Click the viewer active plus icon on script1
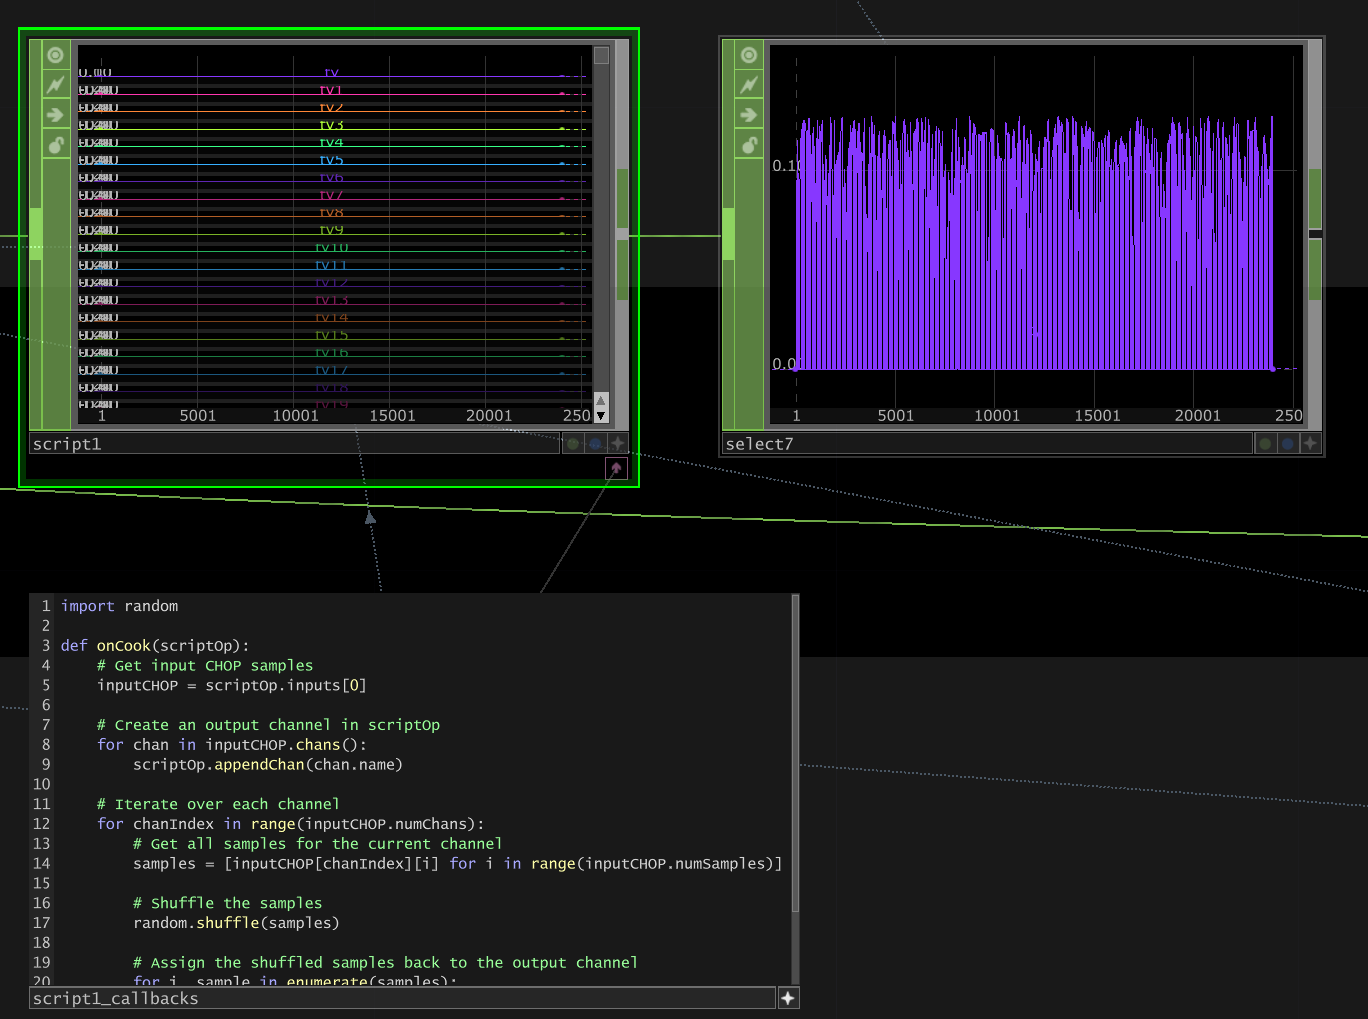 click(x=618, y=444)
